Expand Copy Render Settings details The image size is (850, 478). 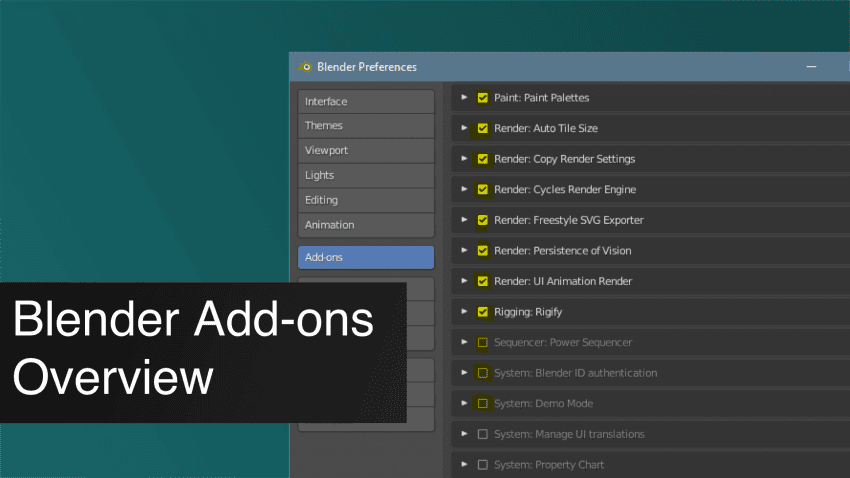pyautogui.click(x=464, y=159)
